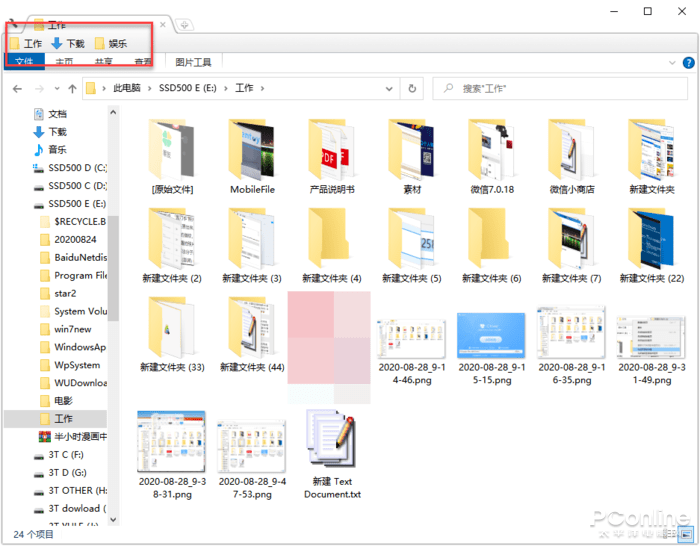Select $RECYCLE.BIN folder in tree
The width and height of the screenshot is (700, 546).
click(x=73, y=222)
